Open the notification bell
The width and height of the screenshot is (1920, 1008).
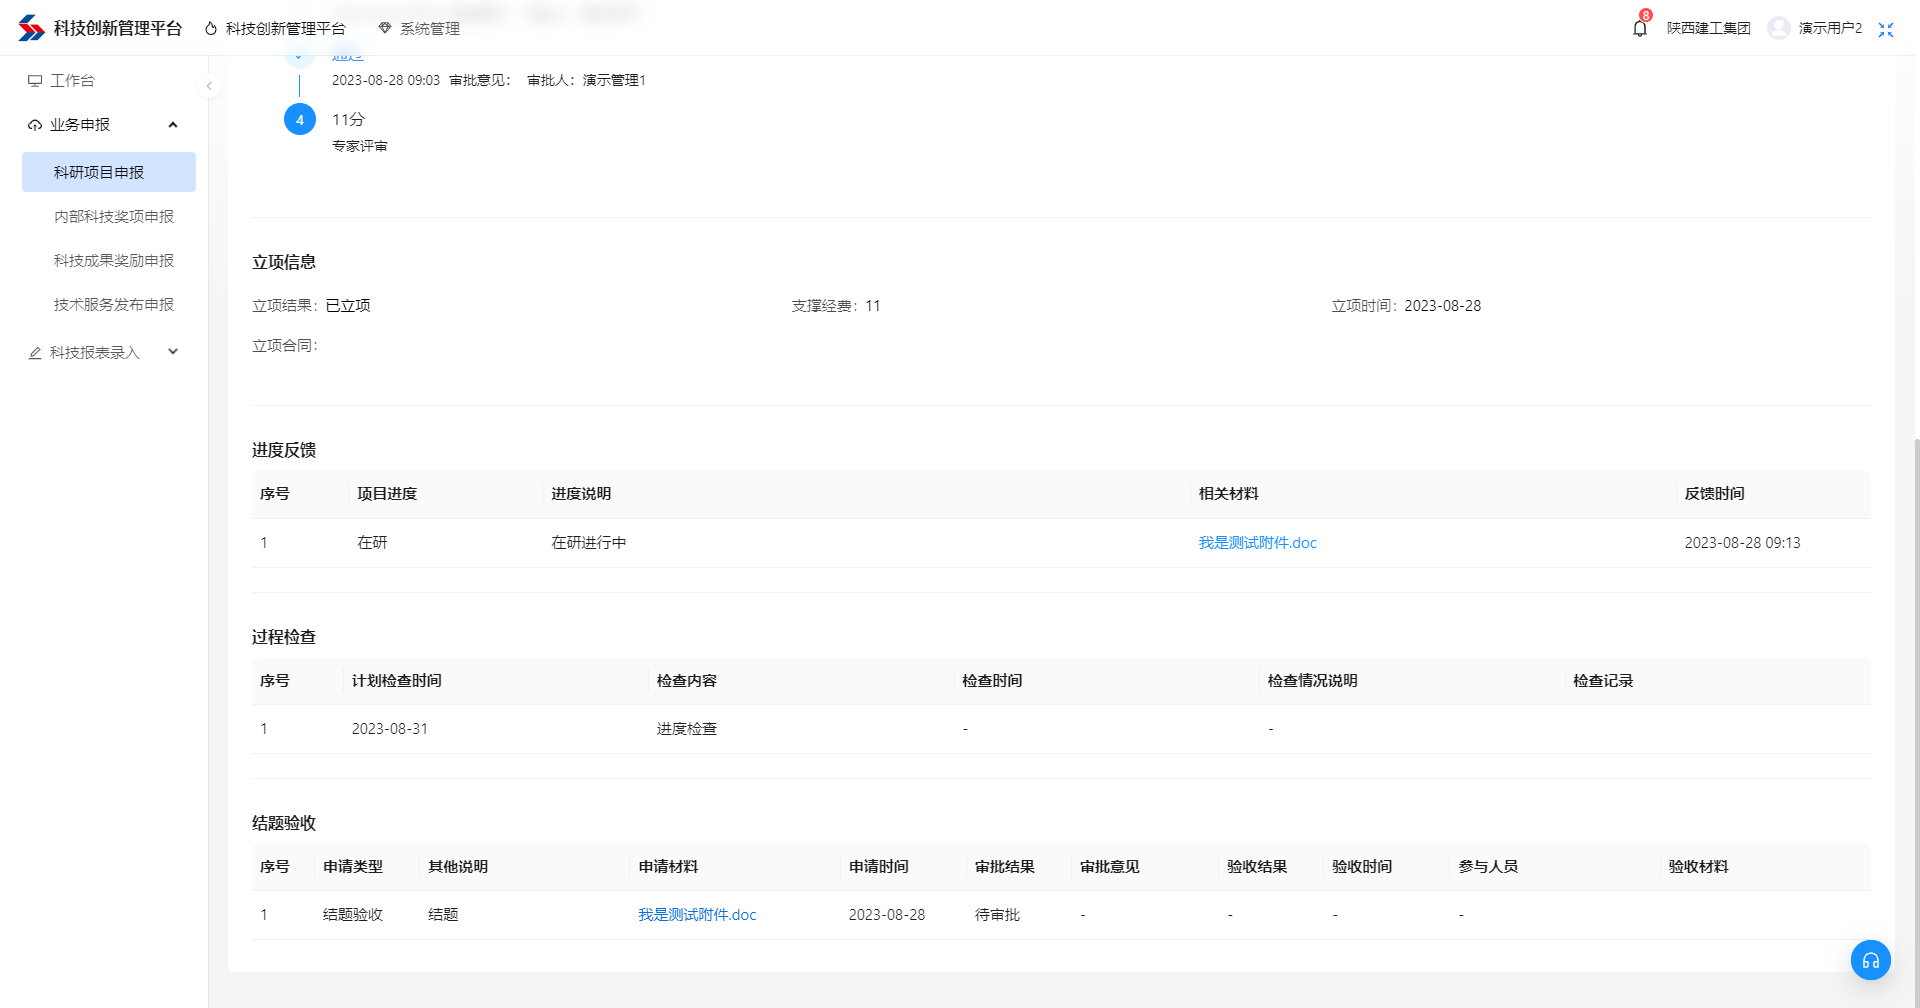point(1639,28)
